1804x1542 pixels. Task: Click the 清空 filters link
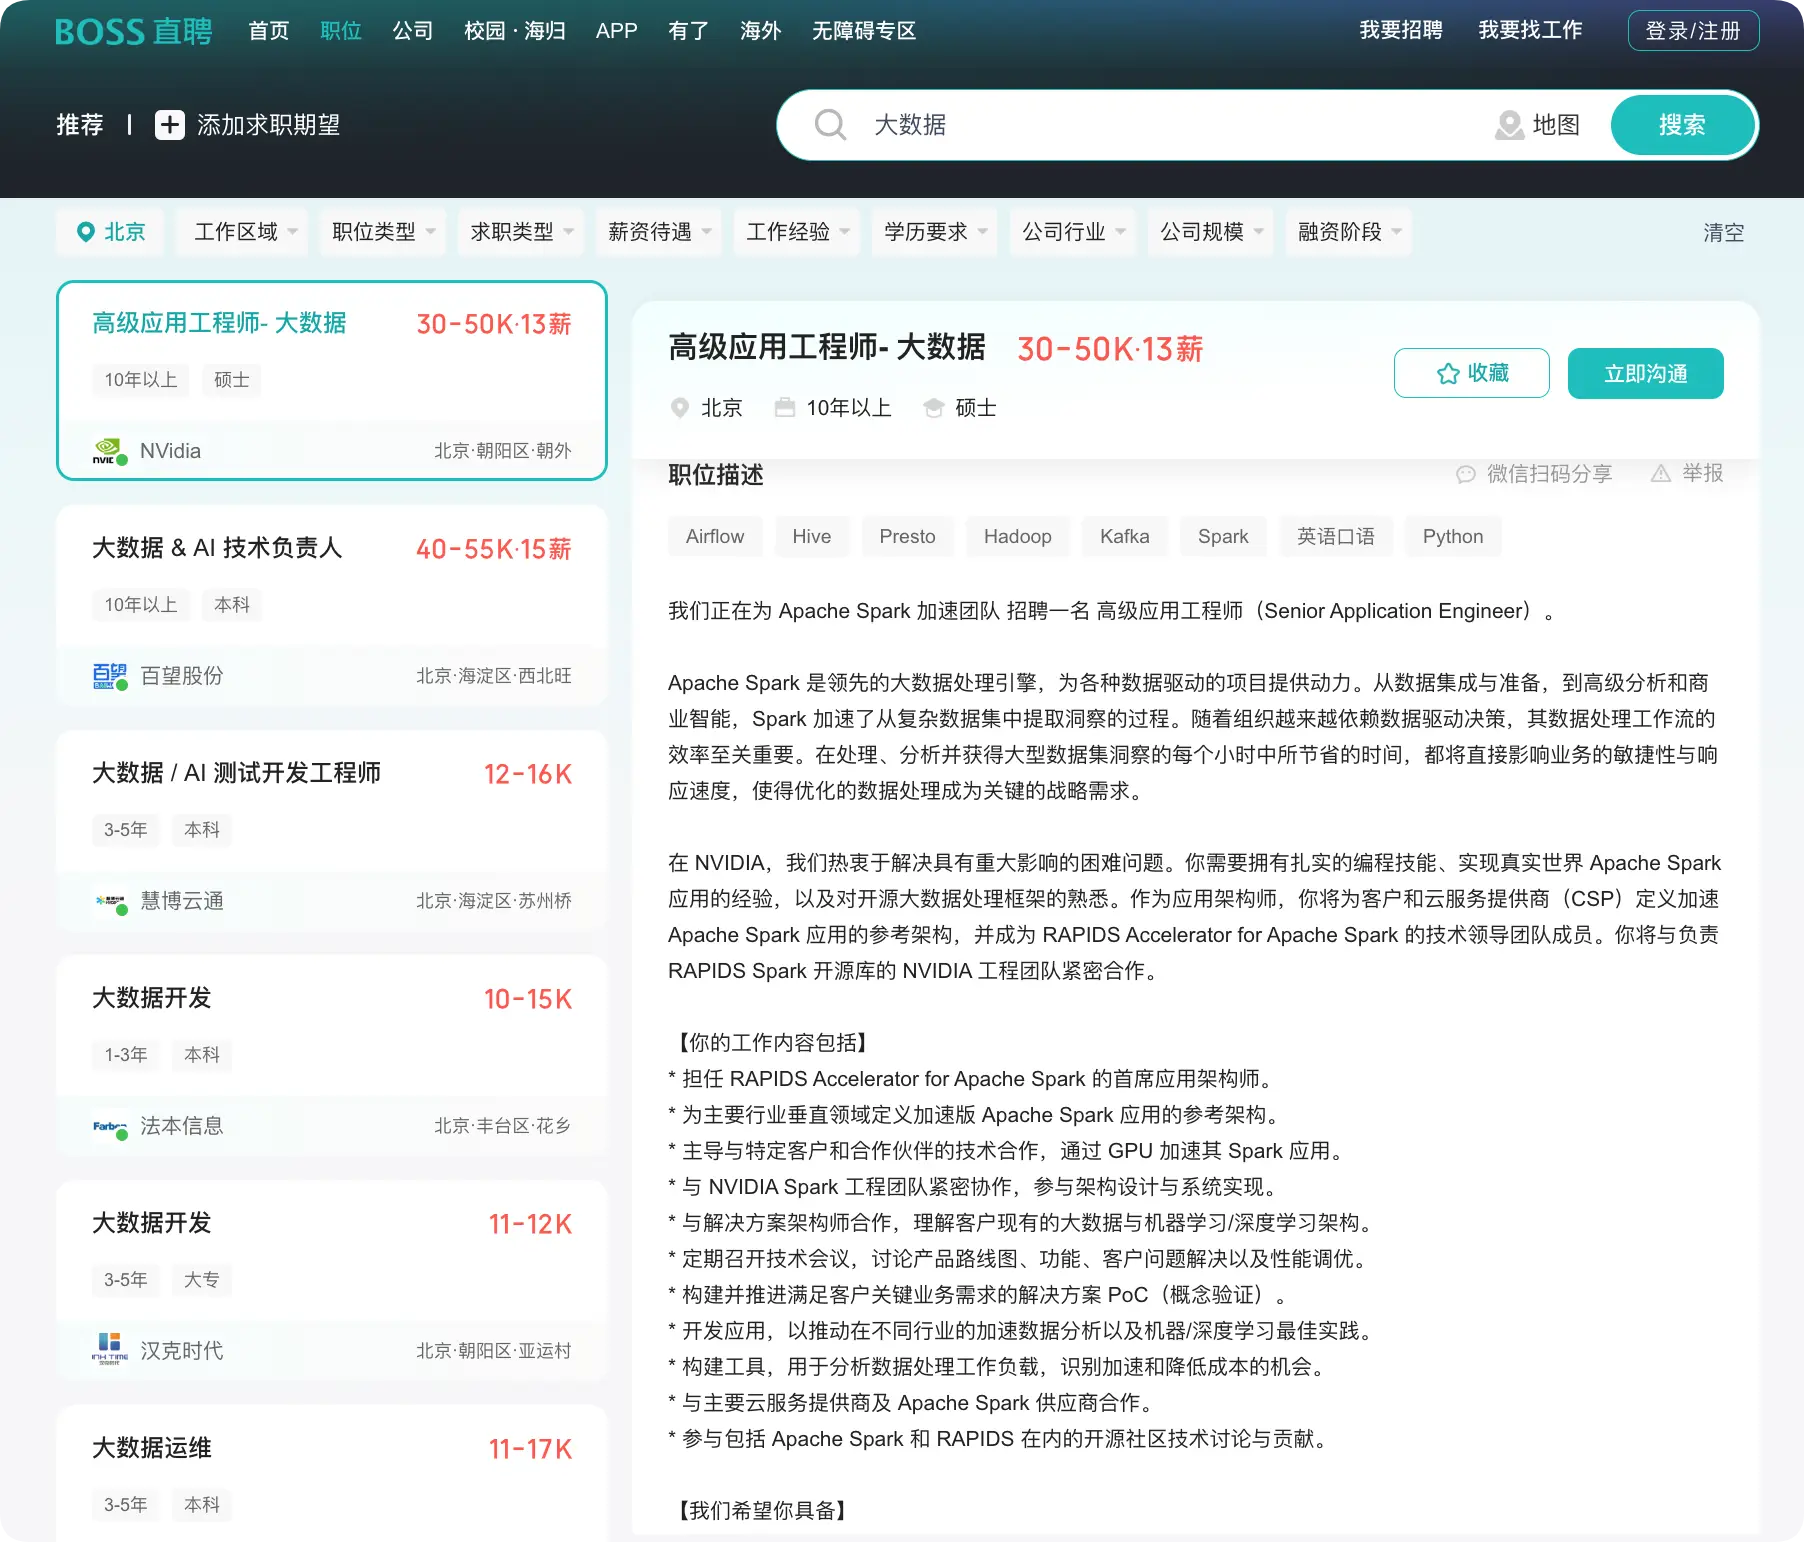(1723, 232)
